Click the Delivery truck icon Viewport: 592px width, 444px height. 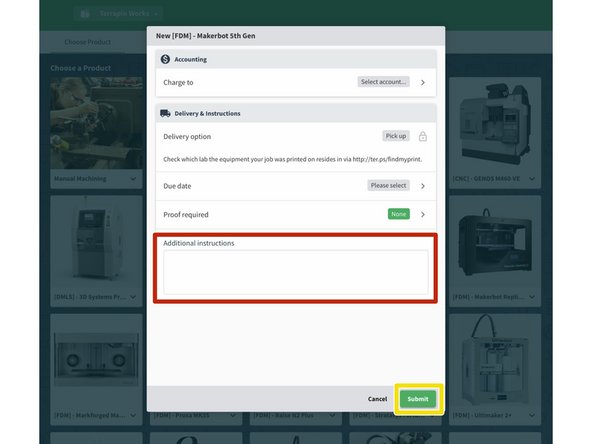(x=165, y=113)
